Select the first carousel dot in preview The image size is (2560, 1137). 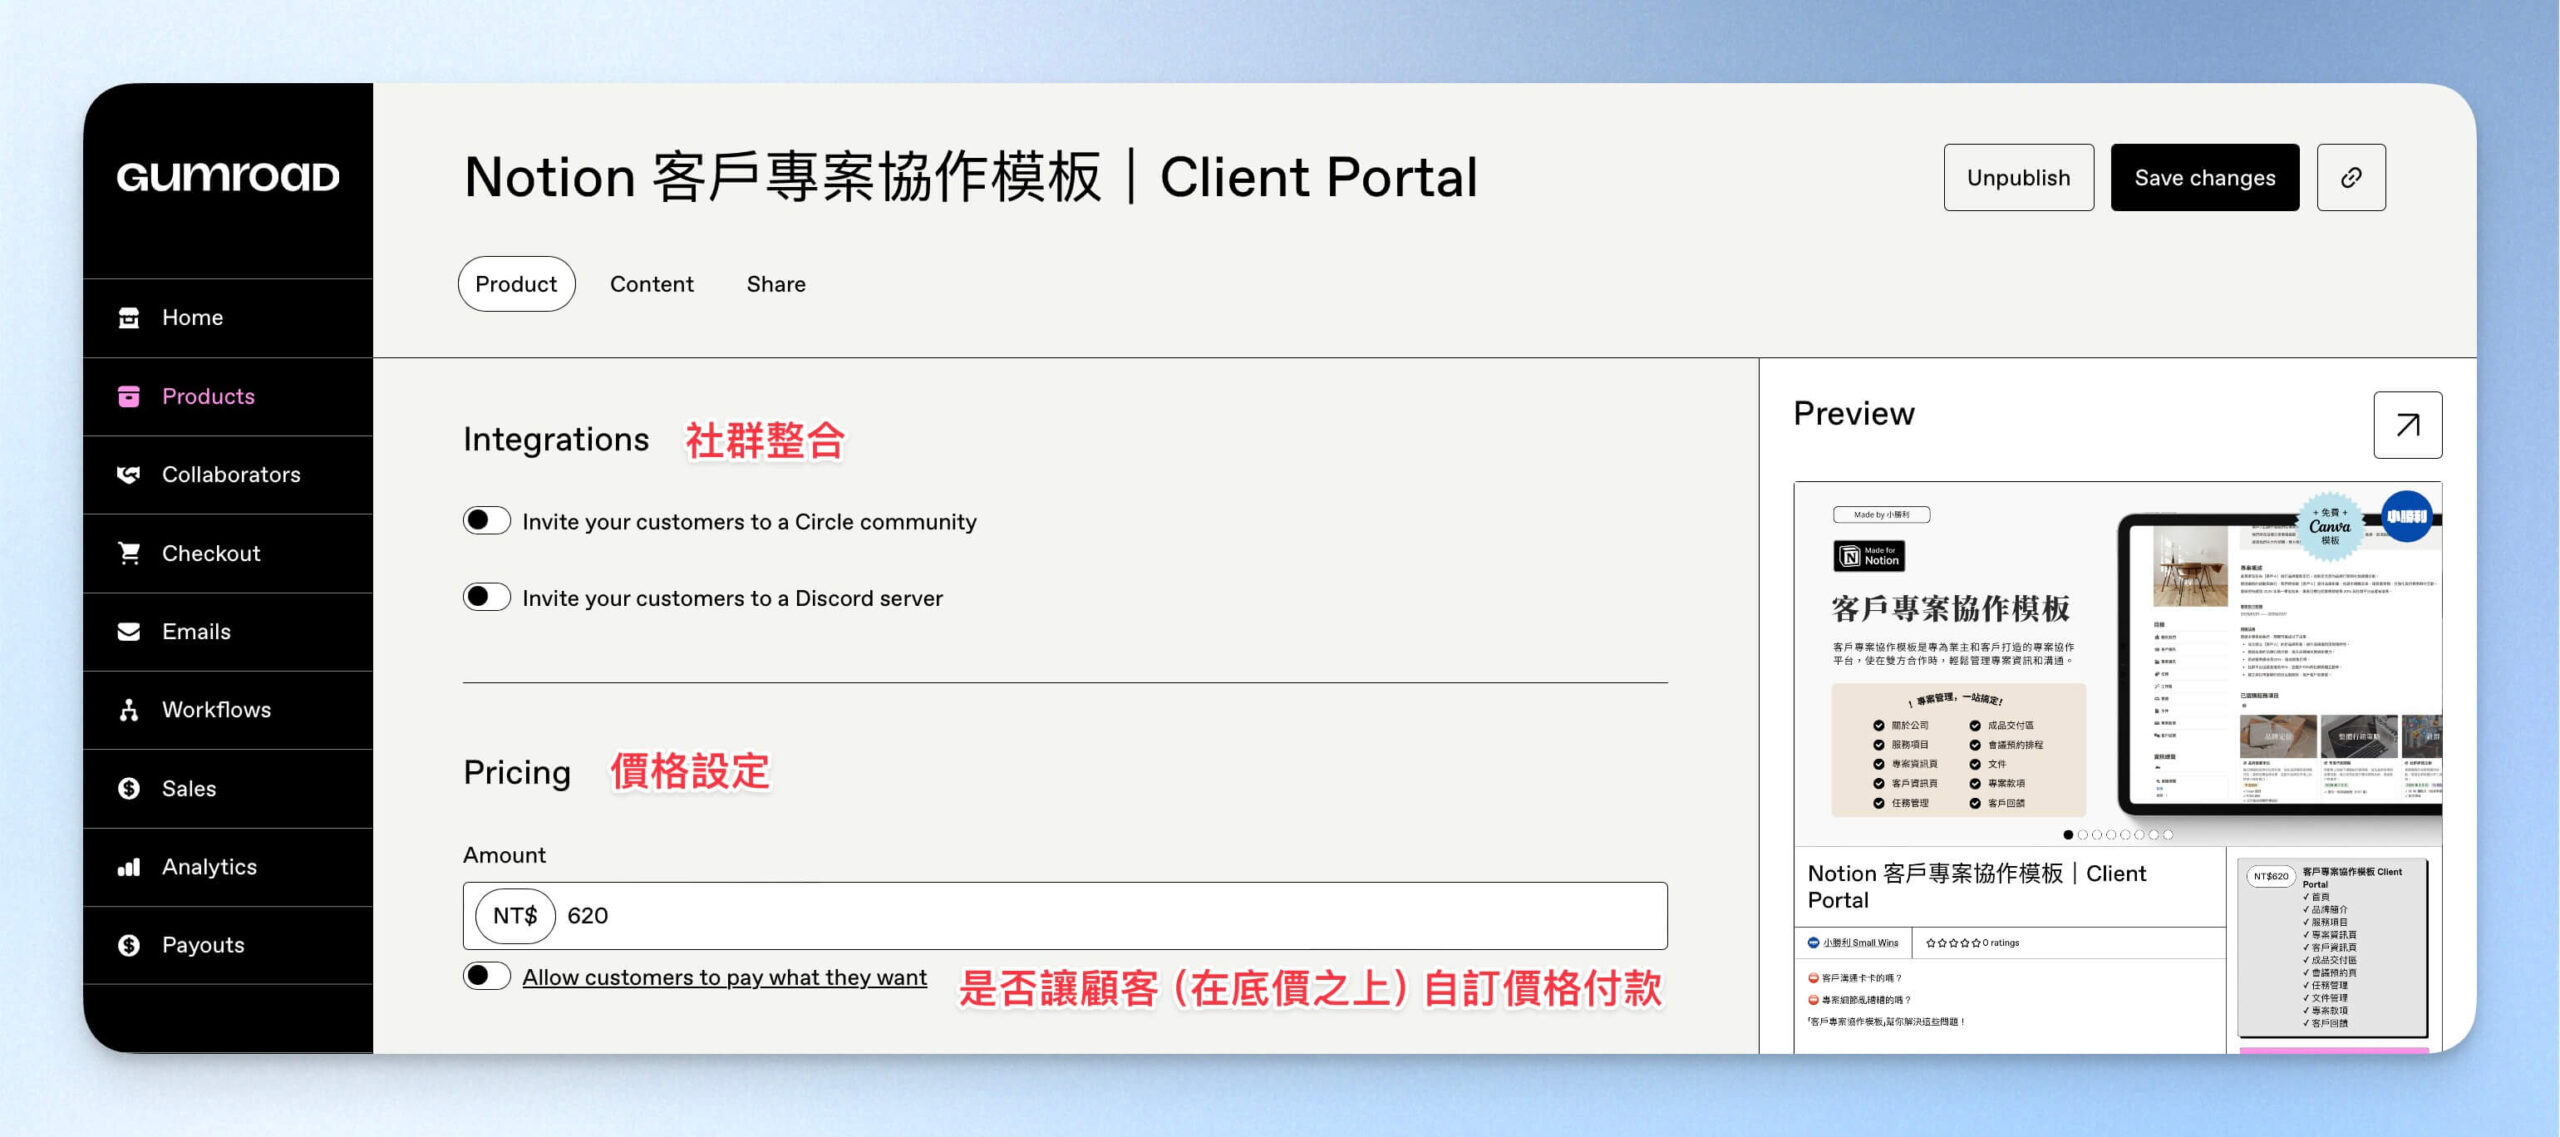(2068, 835)
